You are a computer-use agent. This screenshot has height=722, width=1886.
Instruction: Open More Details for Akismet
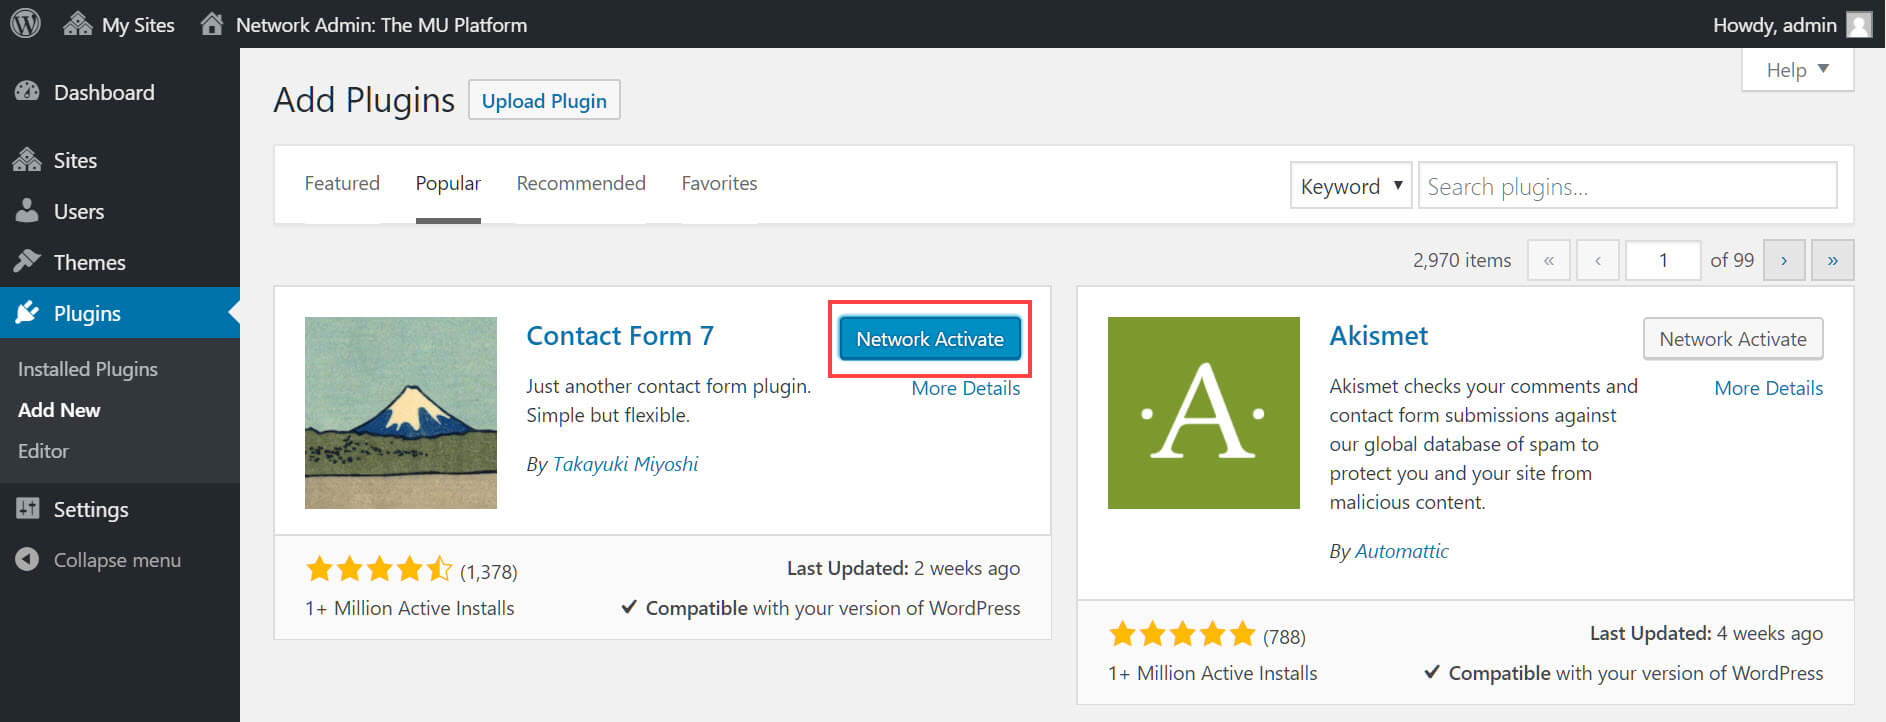coord(1769,389)
